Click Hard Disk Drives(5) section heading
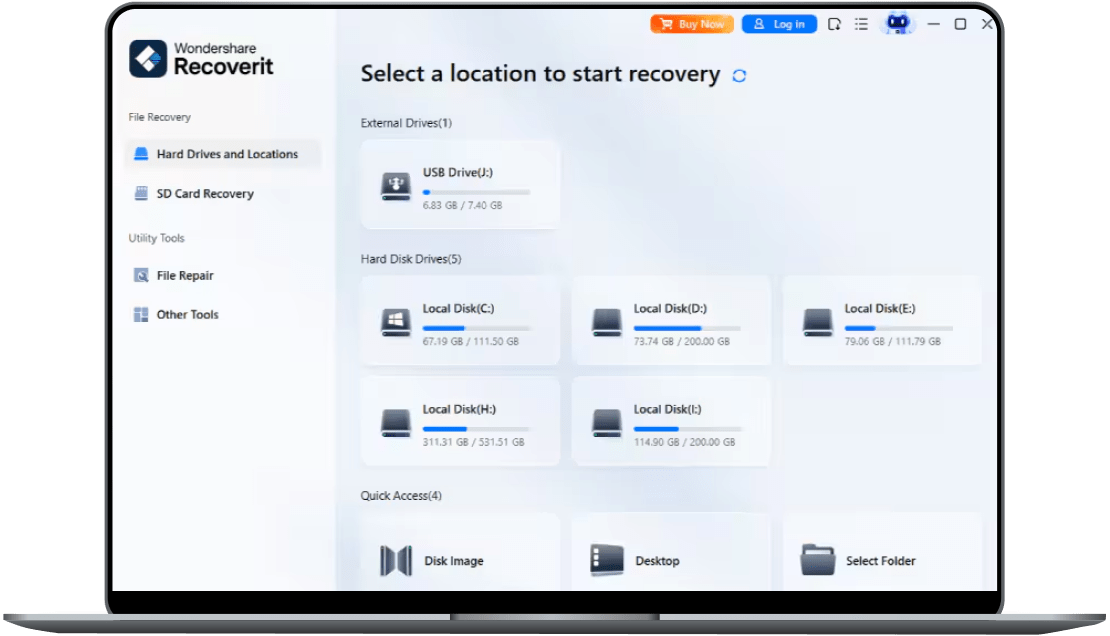 pyautogui.click(x=411, y=259)
